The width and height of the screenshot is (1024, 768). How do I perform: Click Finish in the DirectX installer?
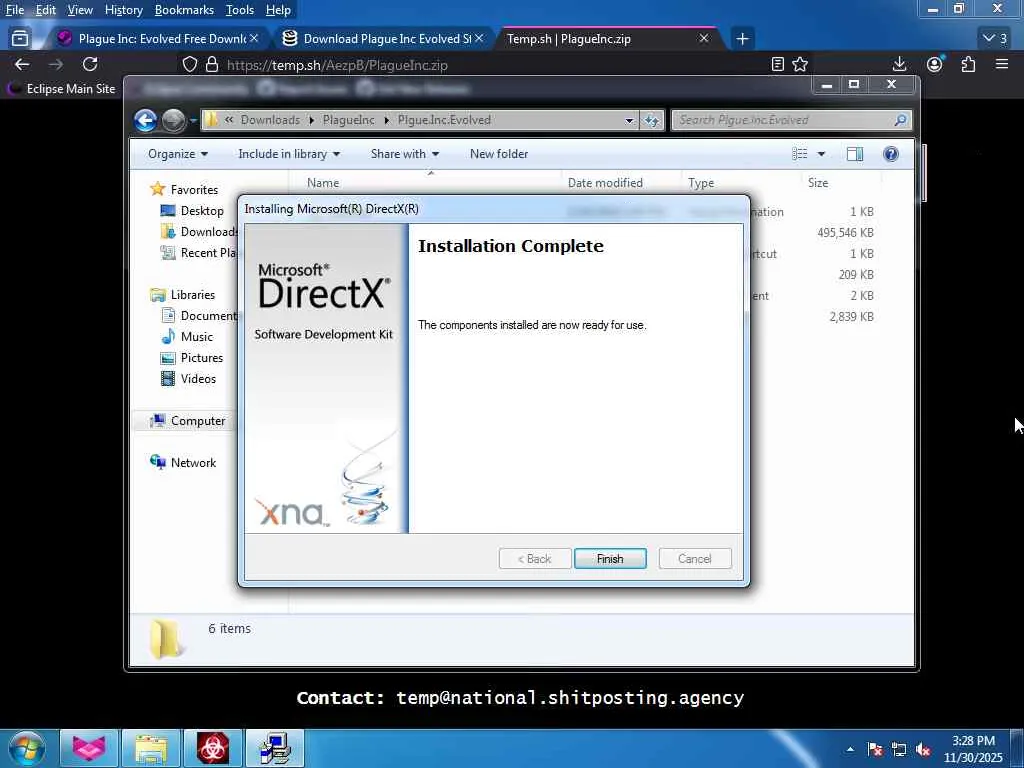point(610,558)
